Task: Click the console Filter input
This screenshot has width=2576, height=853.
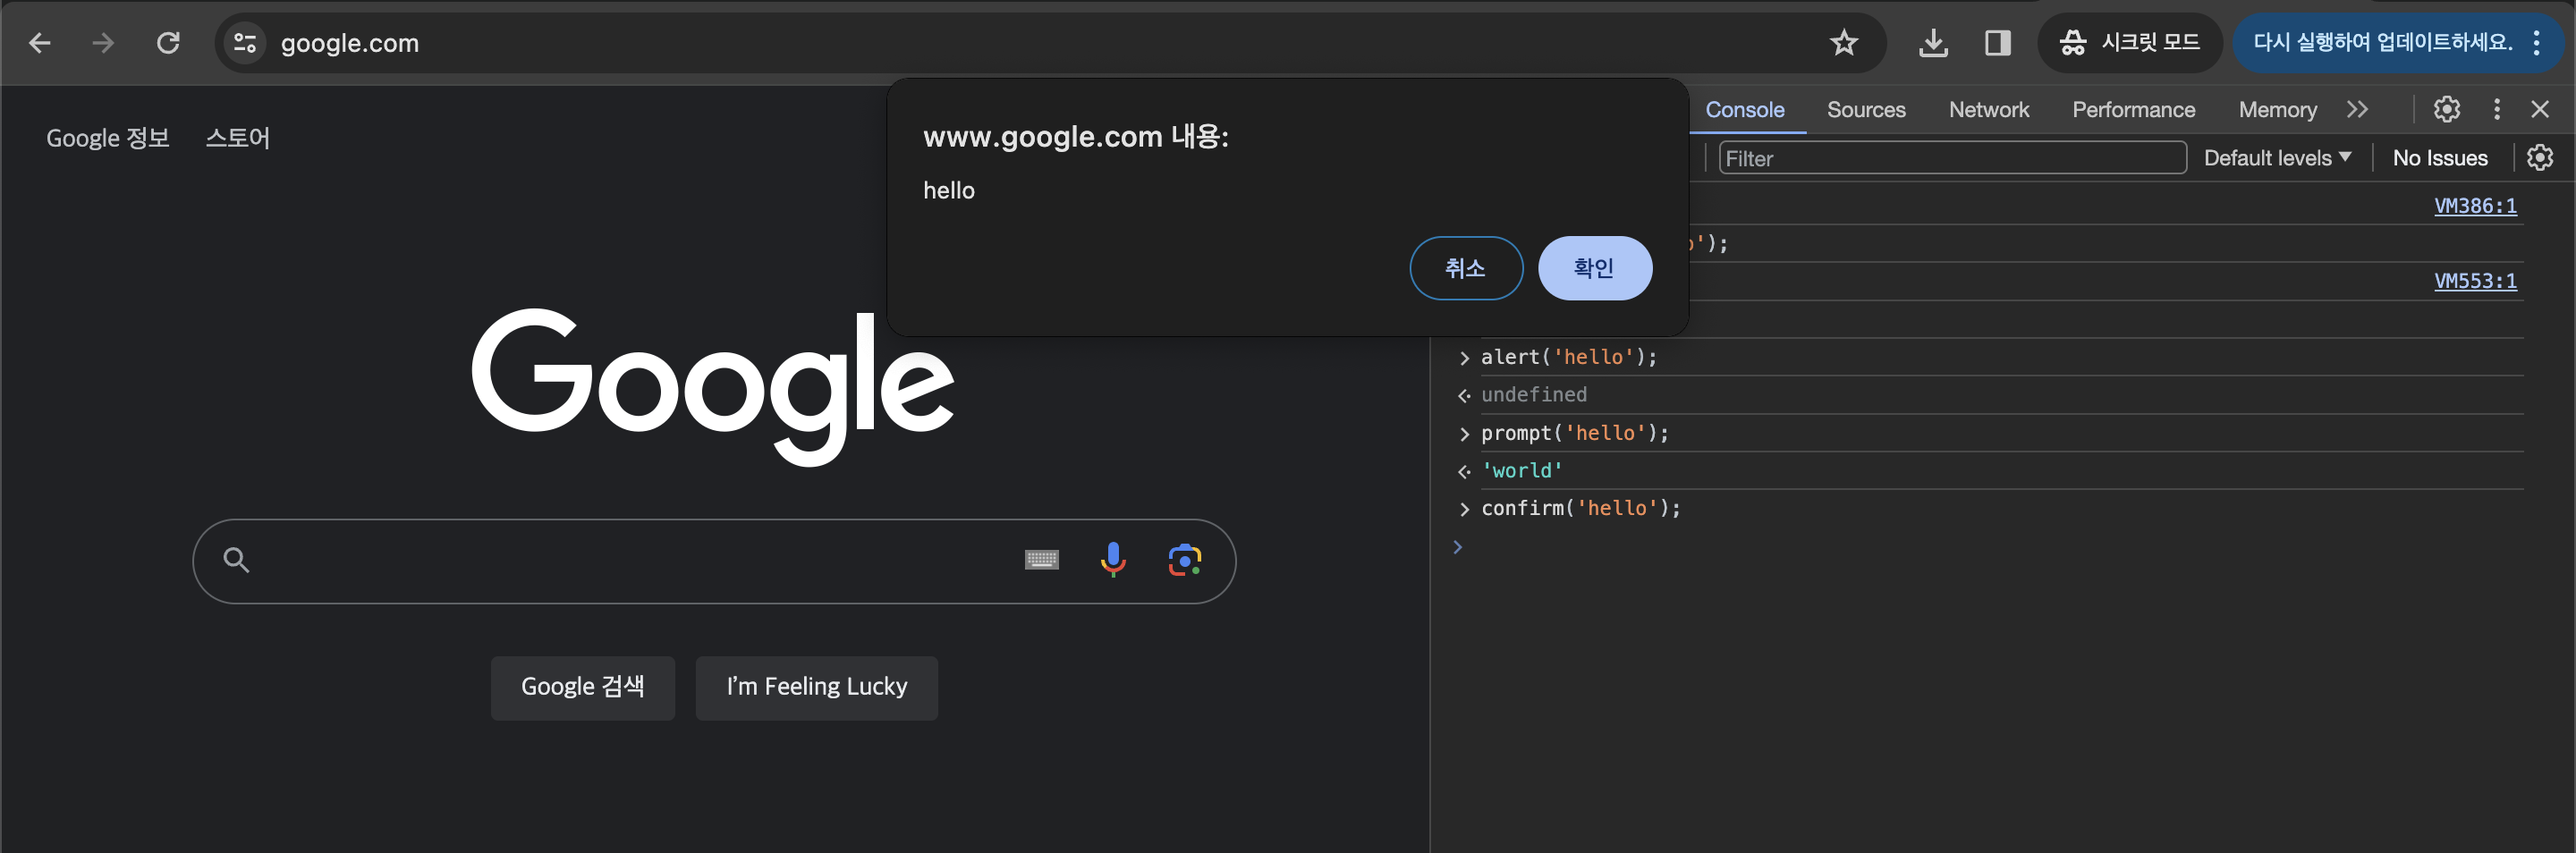Action: [1952, 158]
